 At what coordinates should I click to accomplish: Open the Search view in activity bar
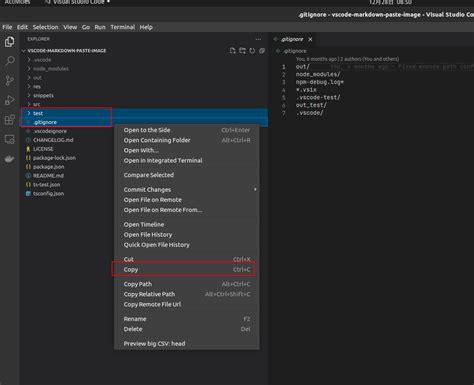10,61
